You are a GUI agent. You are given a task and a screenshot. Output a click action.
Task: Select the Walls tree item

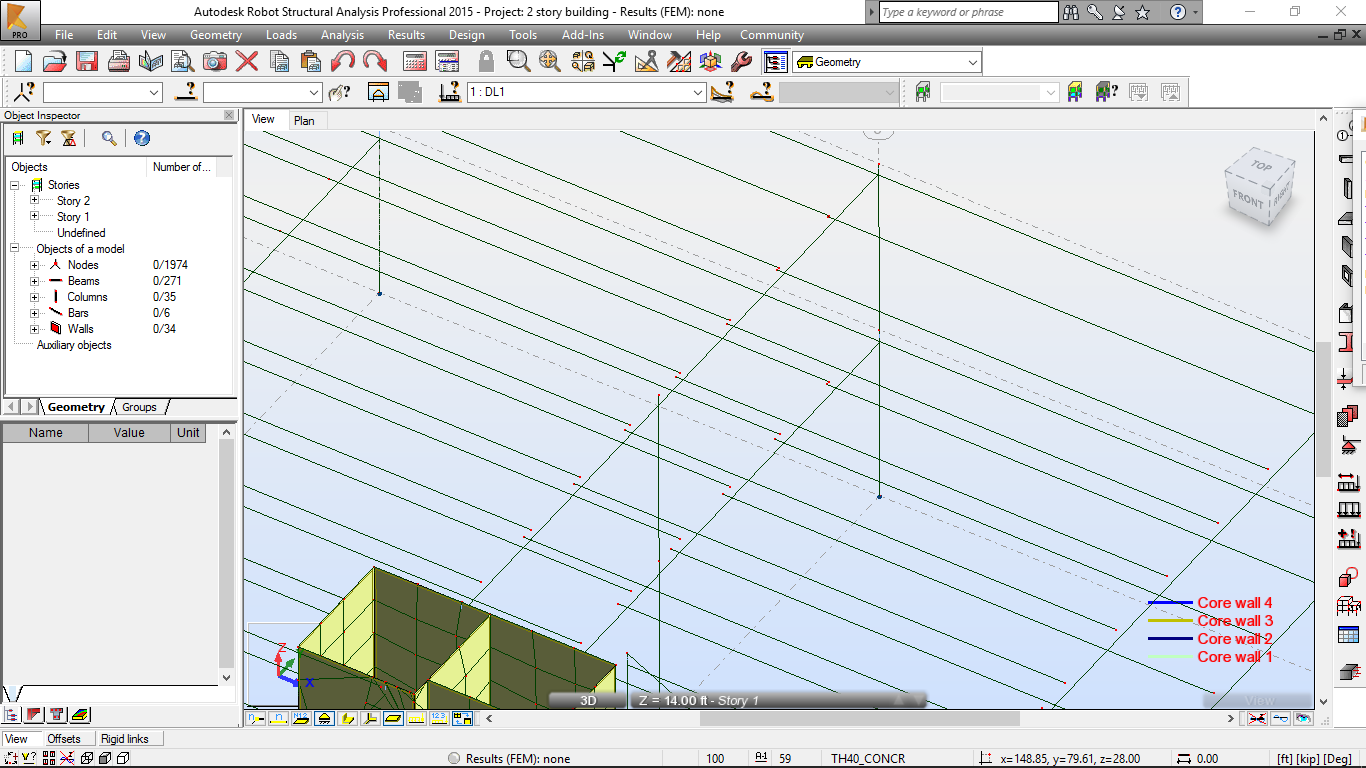(x=80, y=328)
